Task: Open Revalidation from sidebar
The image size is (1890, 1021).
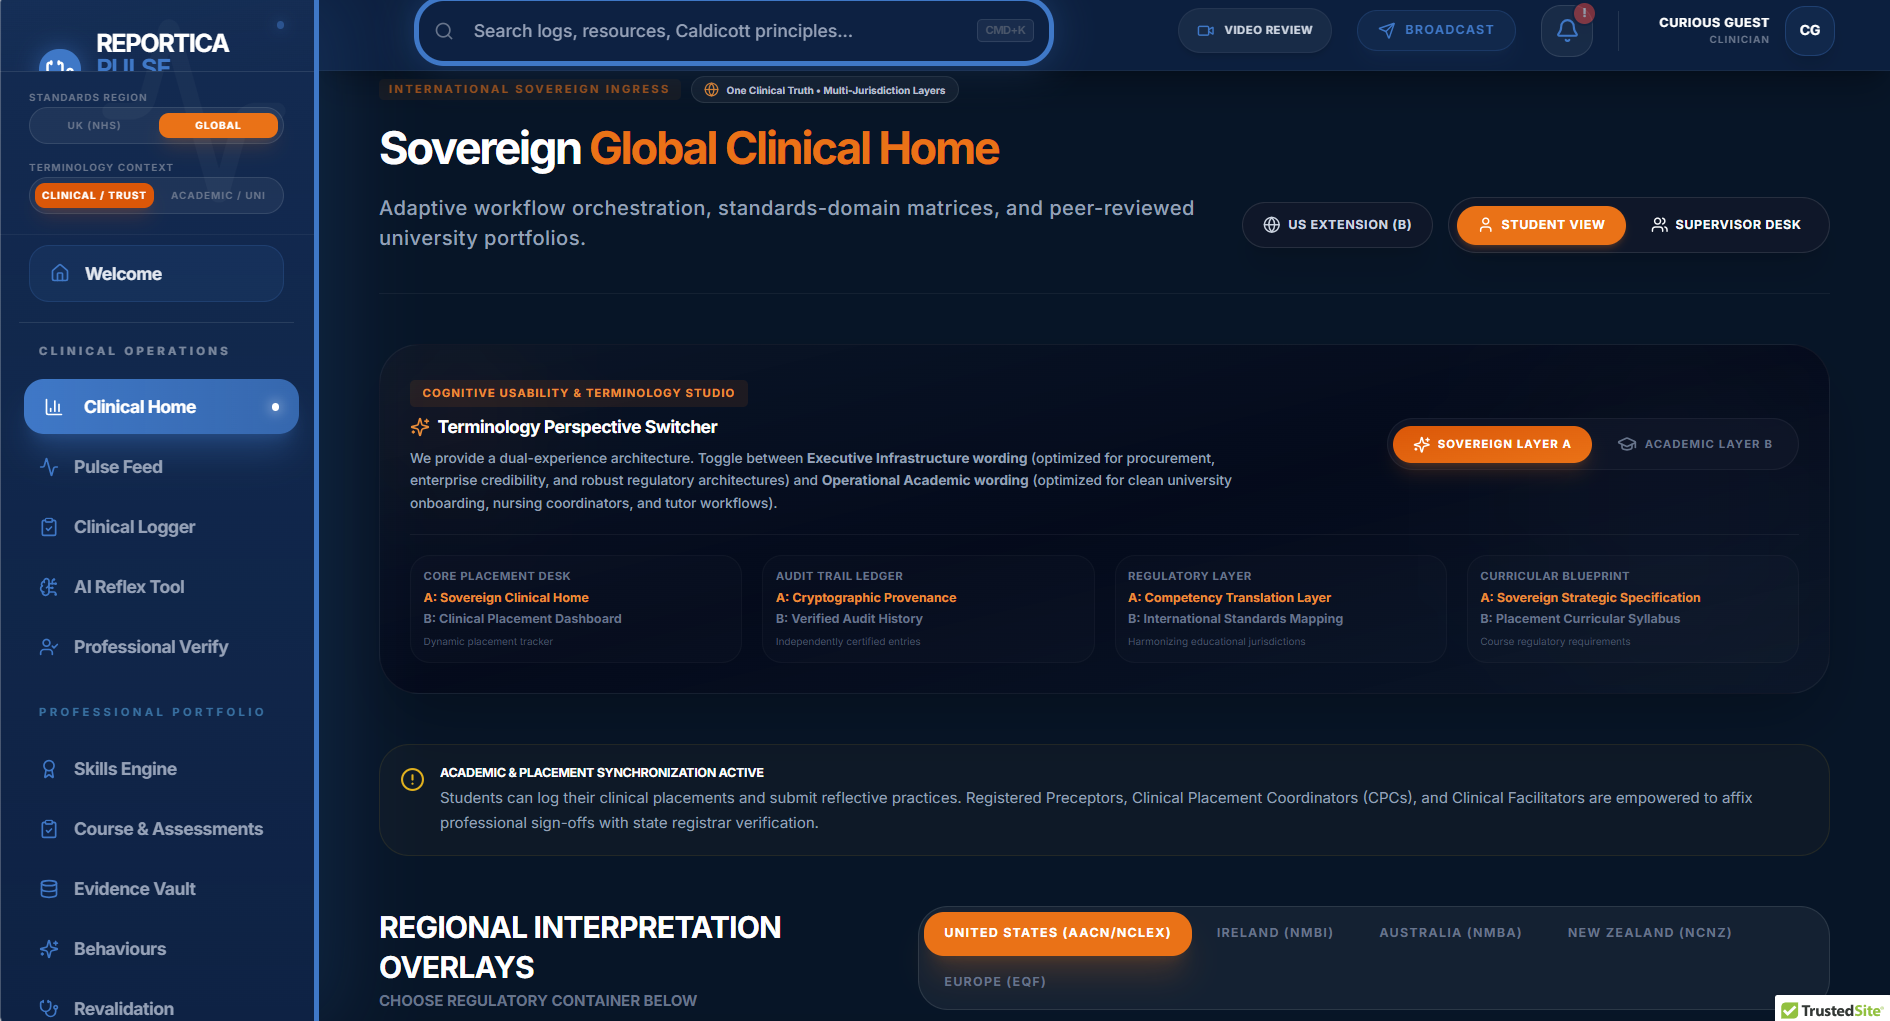Action: click(161, 1006)
